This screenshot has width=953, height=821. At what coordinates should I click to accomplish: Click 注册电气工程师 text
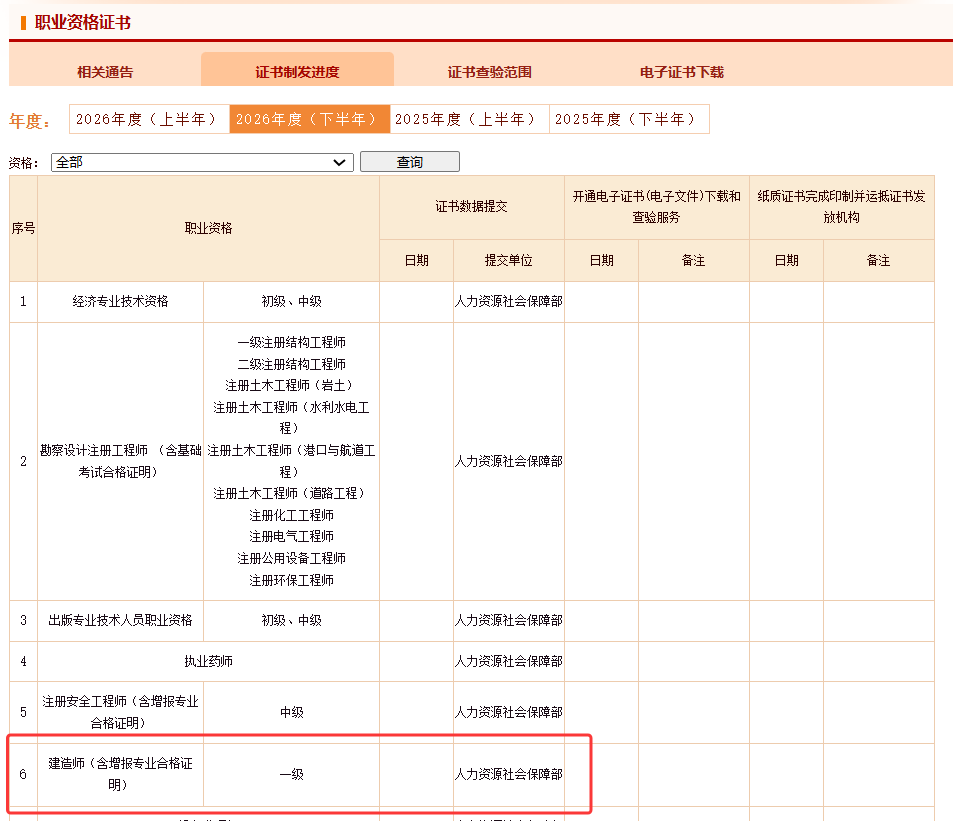pyautogui.click(x=291, y=537)
